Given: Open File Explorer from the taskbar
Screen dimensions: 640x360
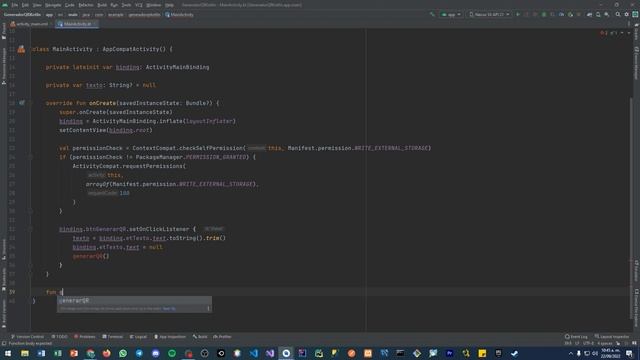Looking at the screenshot, I should click(25, 353).
